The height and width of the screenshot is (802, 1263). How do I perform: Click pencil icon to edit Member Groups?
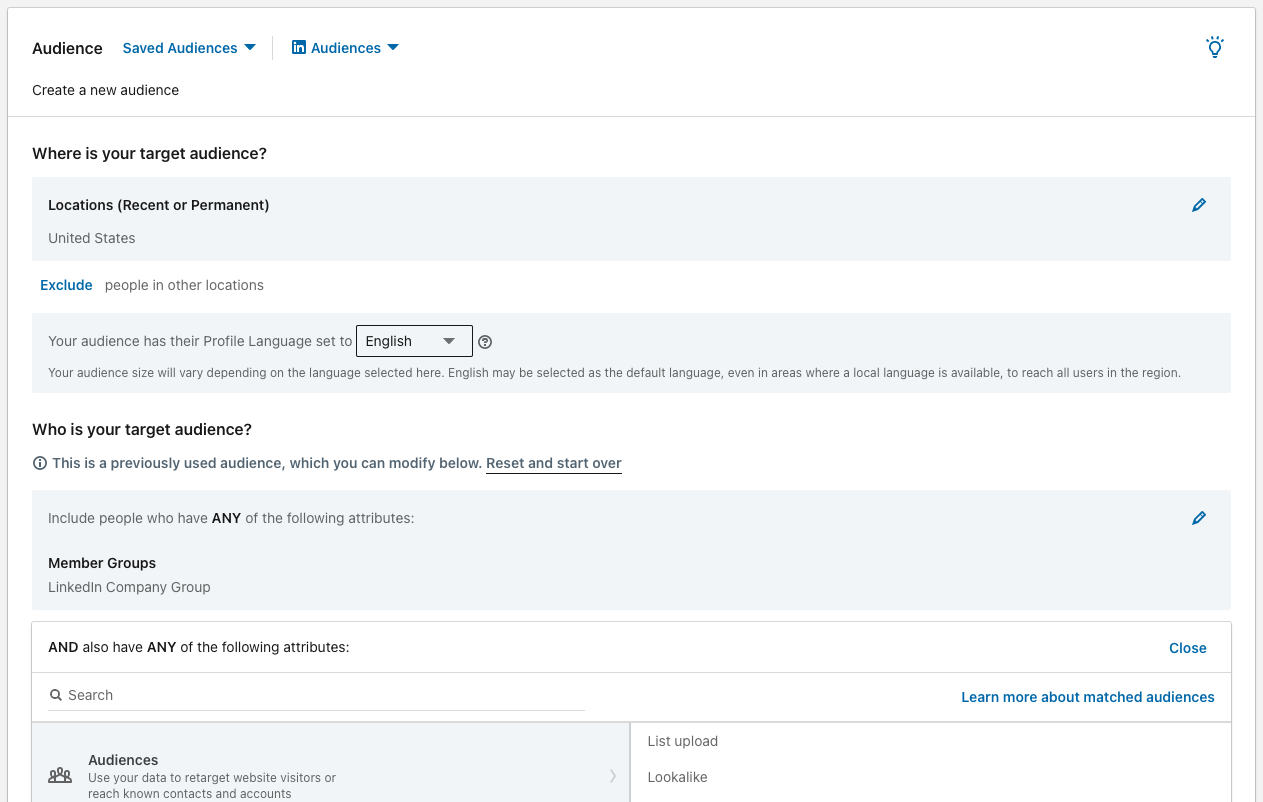click(1199, 518)
